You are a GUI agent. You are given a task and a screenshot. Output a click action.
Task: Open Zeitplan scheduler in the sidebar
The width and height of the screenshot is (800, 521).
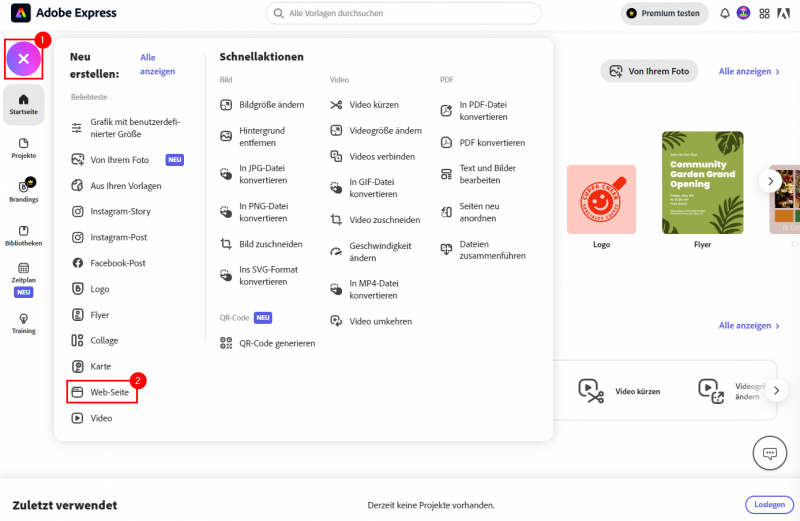click(x=23, y=273)
